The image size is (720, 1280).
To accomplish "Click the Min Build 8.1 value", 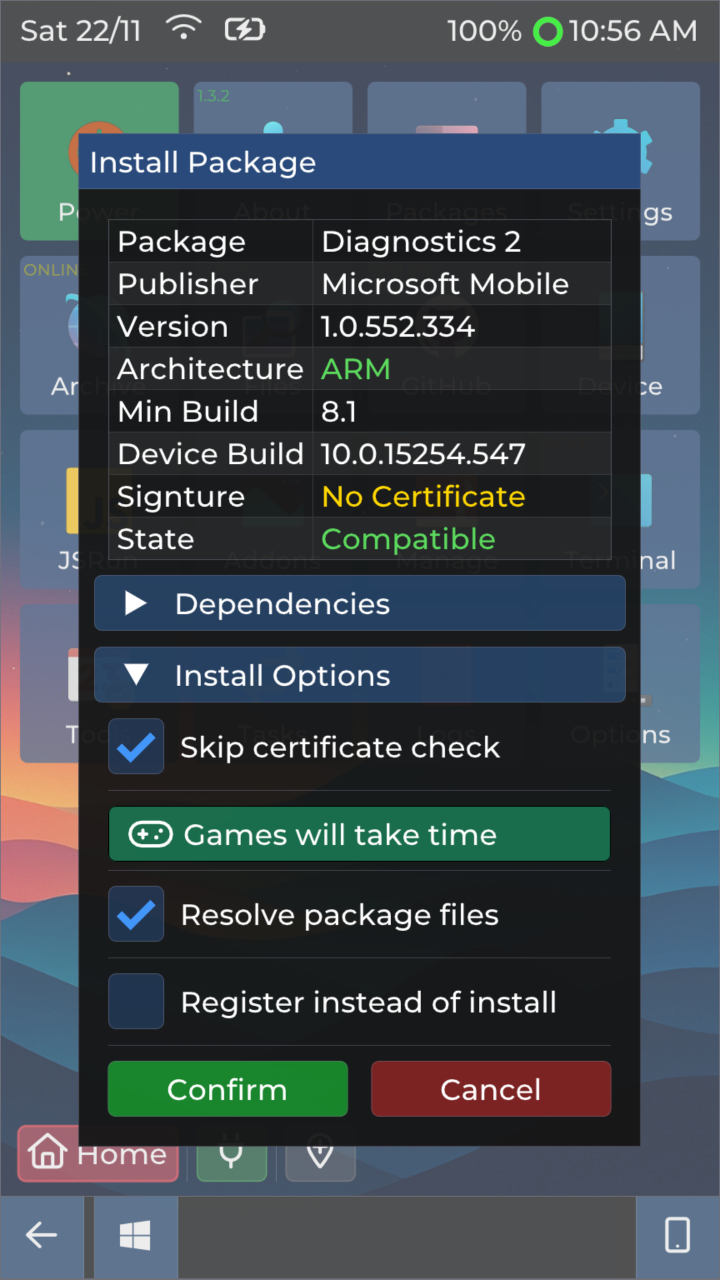I will 339,412.
